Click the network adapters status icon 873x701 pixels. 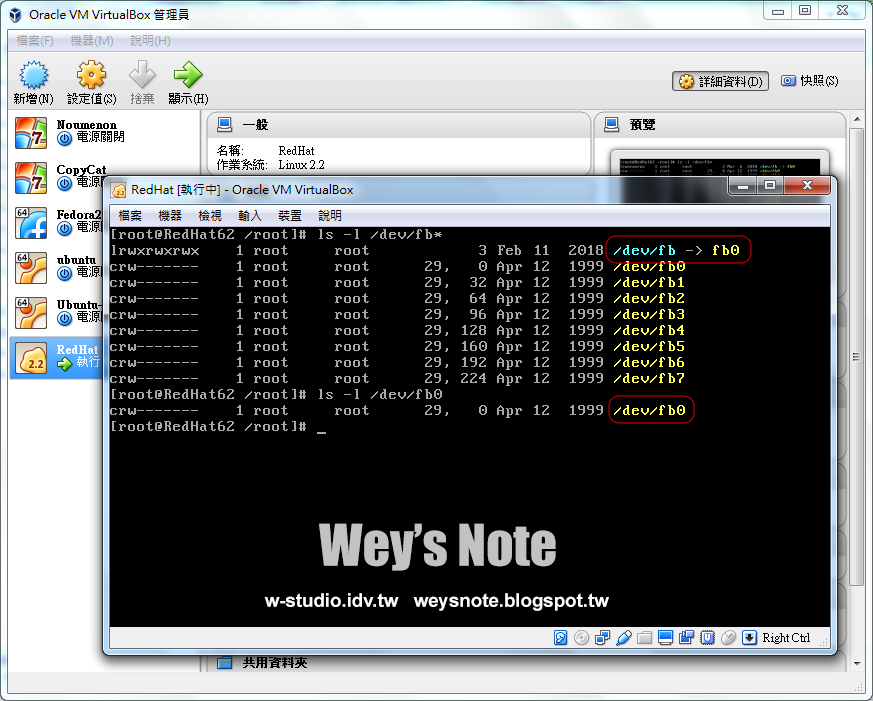click(602, 637)
